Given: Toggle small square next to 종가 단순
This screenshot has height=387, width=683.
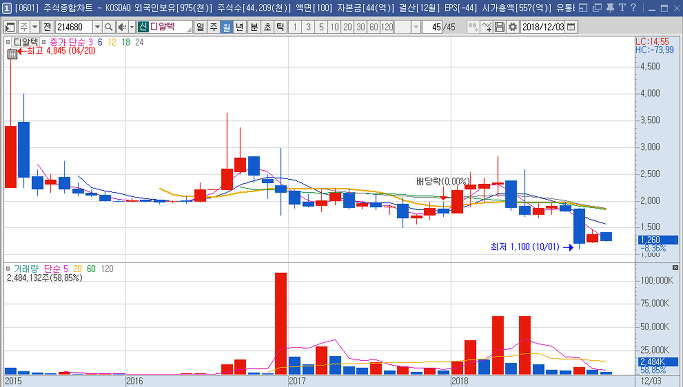Looking at the screenshot, I should [x=44, y=42].
